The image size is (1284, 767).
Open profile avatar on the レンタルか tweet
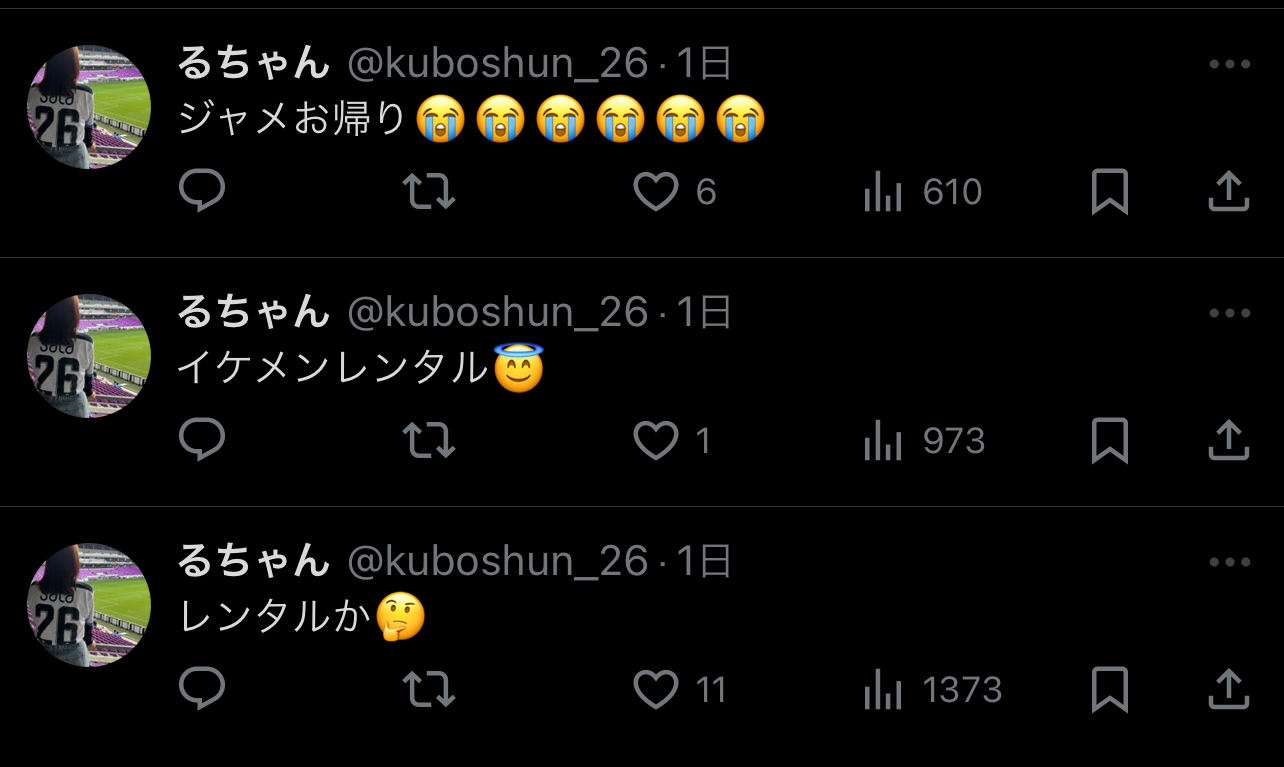coord(89,605)
